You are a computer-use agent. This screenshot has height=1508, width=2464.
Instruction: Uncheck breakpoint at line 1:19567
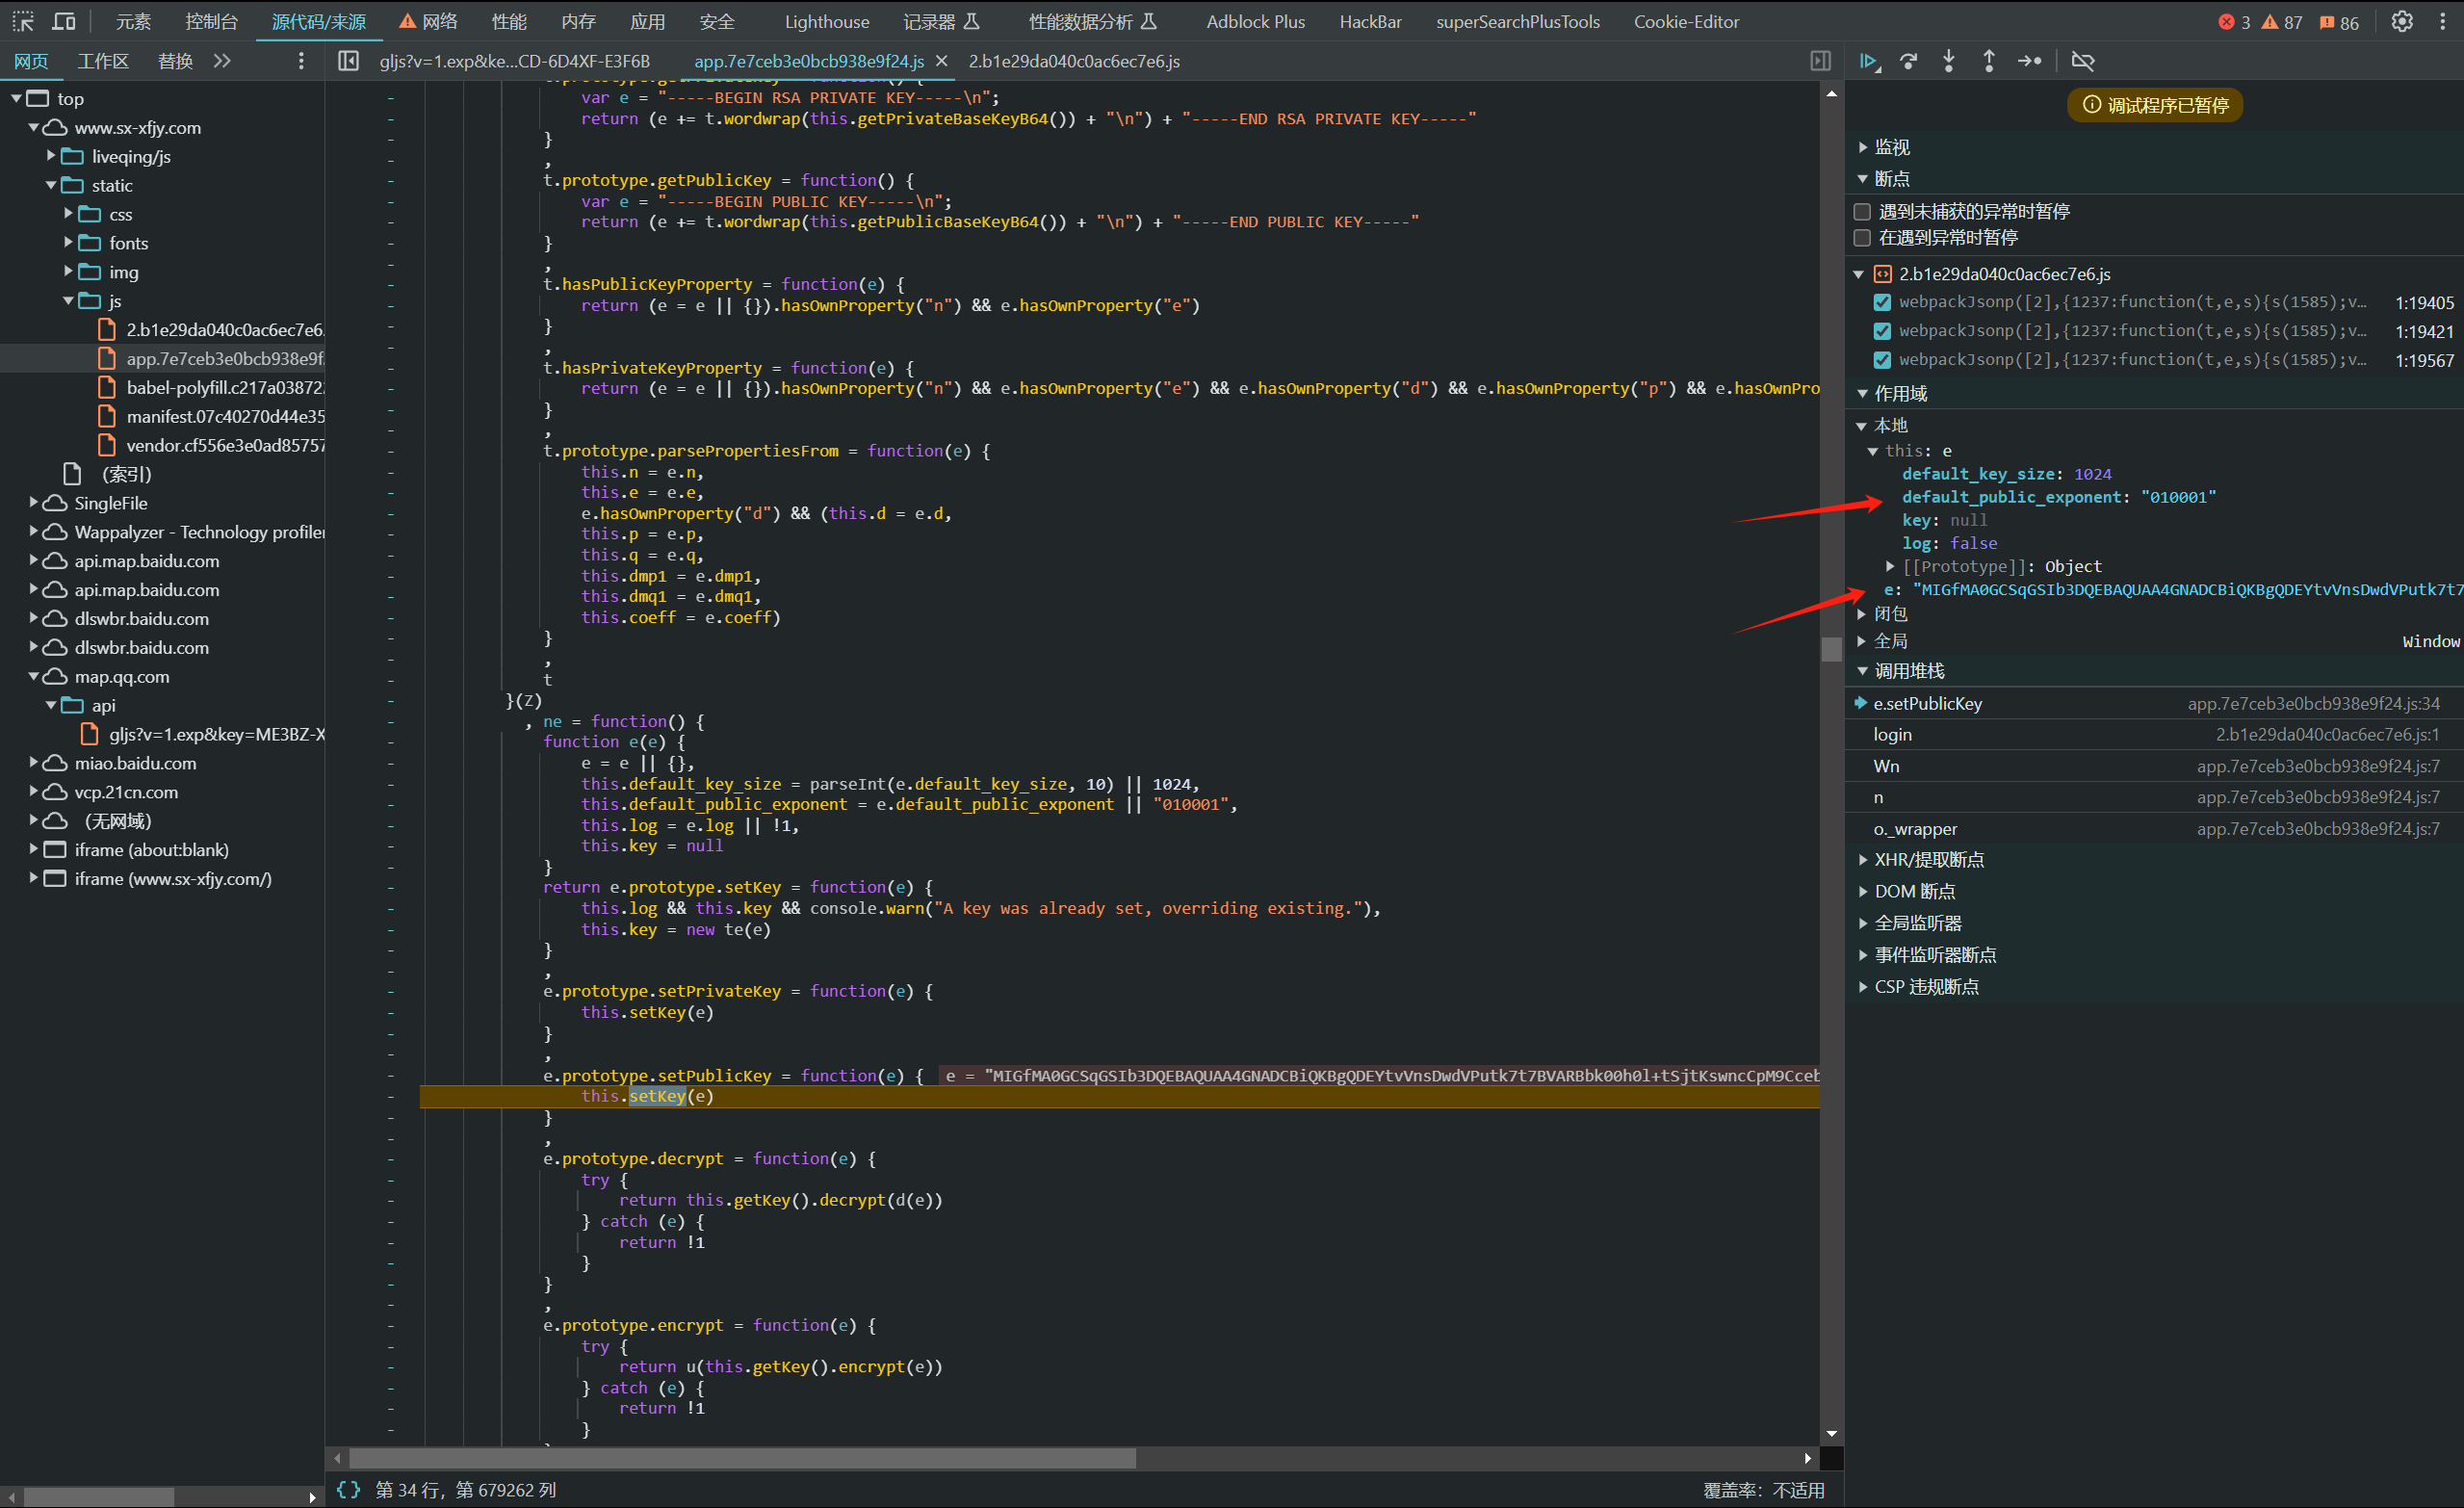[x=1882, y=360]
